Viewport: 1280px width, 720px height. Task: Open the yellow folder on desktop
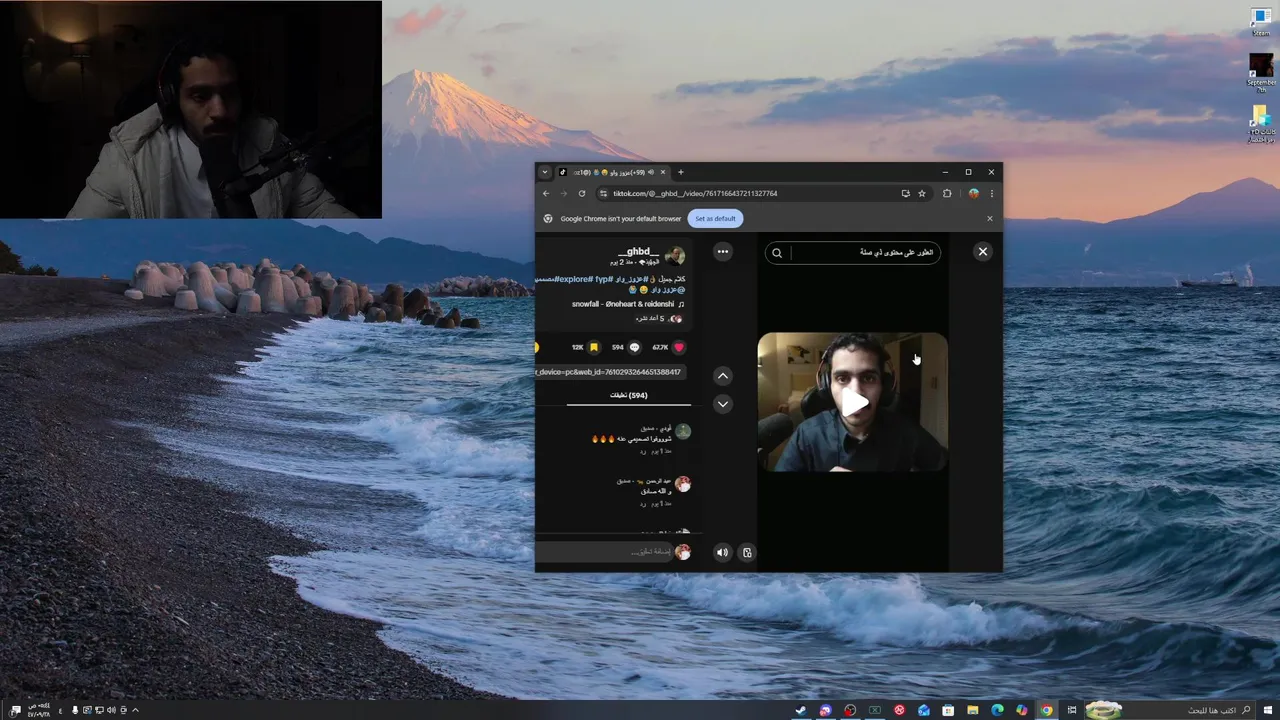(1261, 122)
